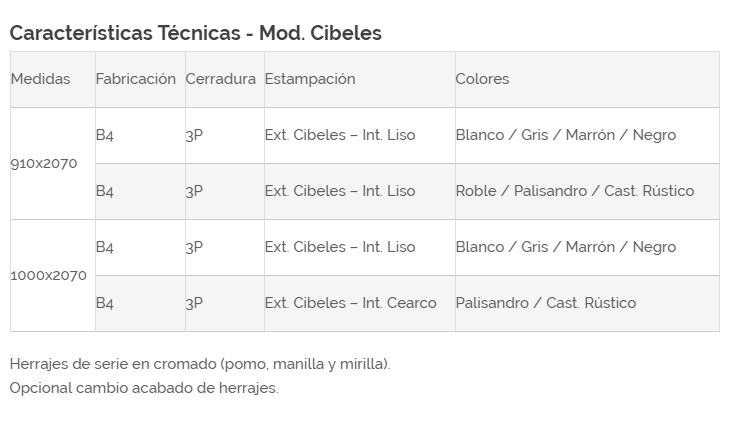
Task: Click the colors cell in the Int. Cearco row
Action: click(x=545, y=303)
